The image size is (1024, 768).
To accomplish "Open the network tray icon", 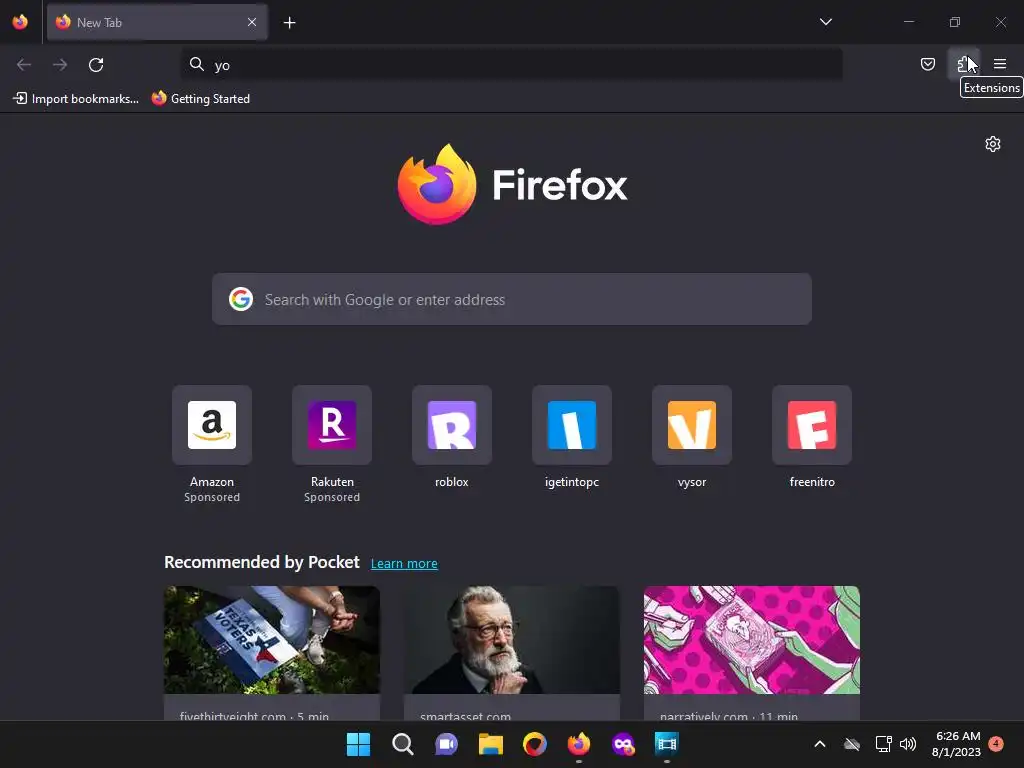I will coord(883,744).
